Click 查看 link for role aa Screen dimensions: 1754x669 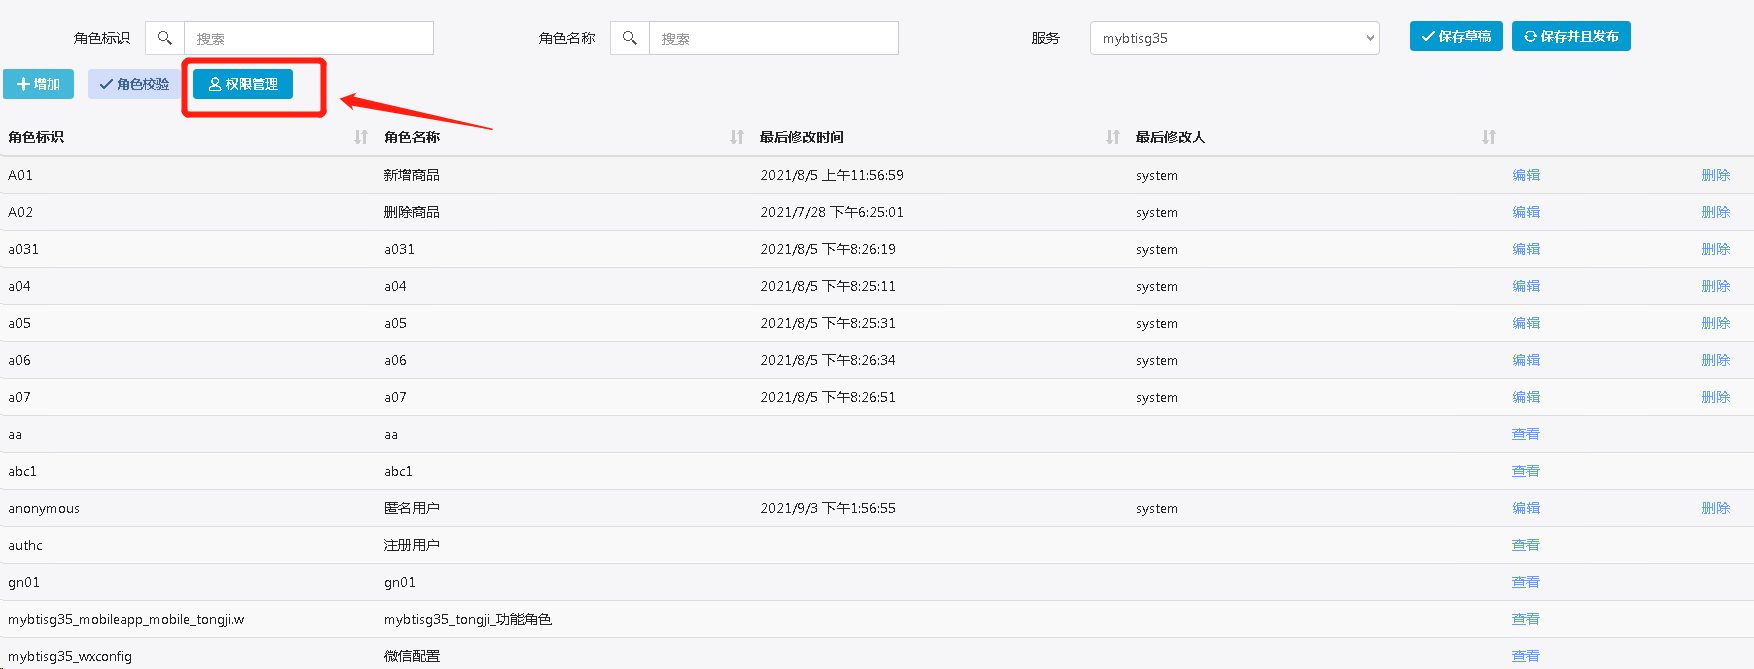pos(1526,434)
